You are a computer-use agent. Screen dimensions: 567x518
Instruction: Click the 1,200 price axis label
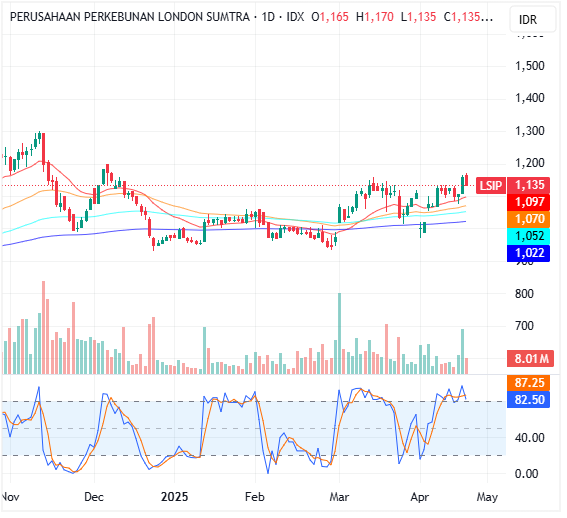point(529,163)
